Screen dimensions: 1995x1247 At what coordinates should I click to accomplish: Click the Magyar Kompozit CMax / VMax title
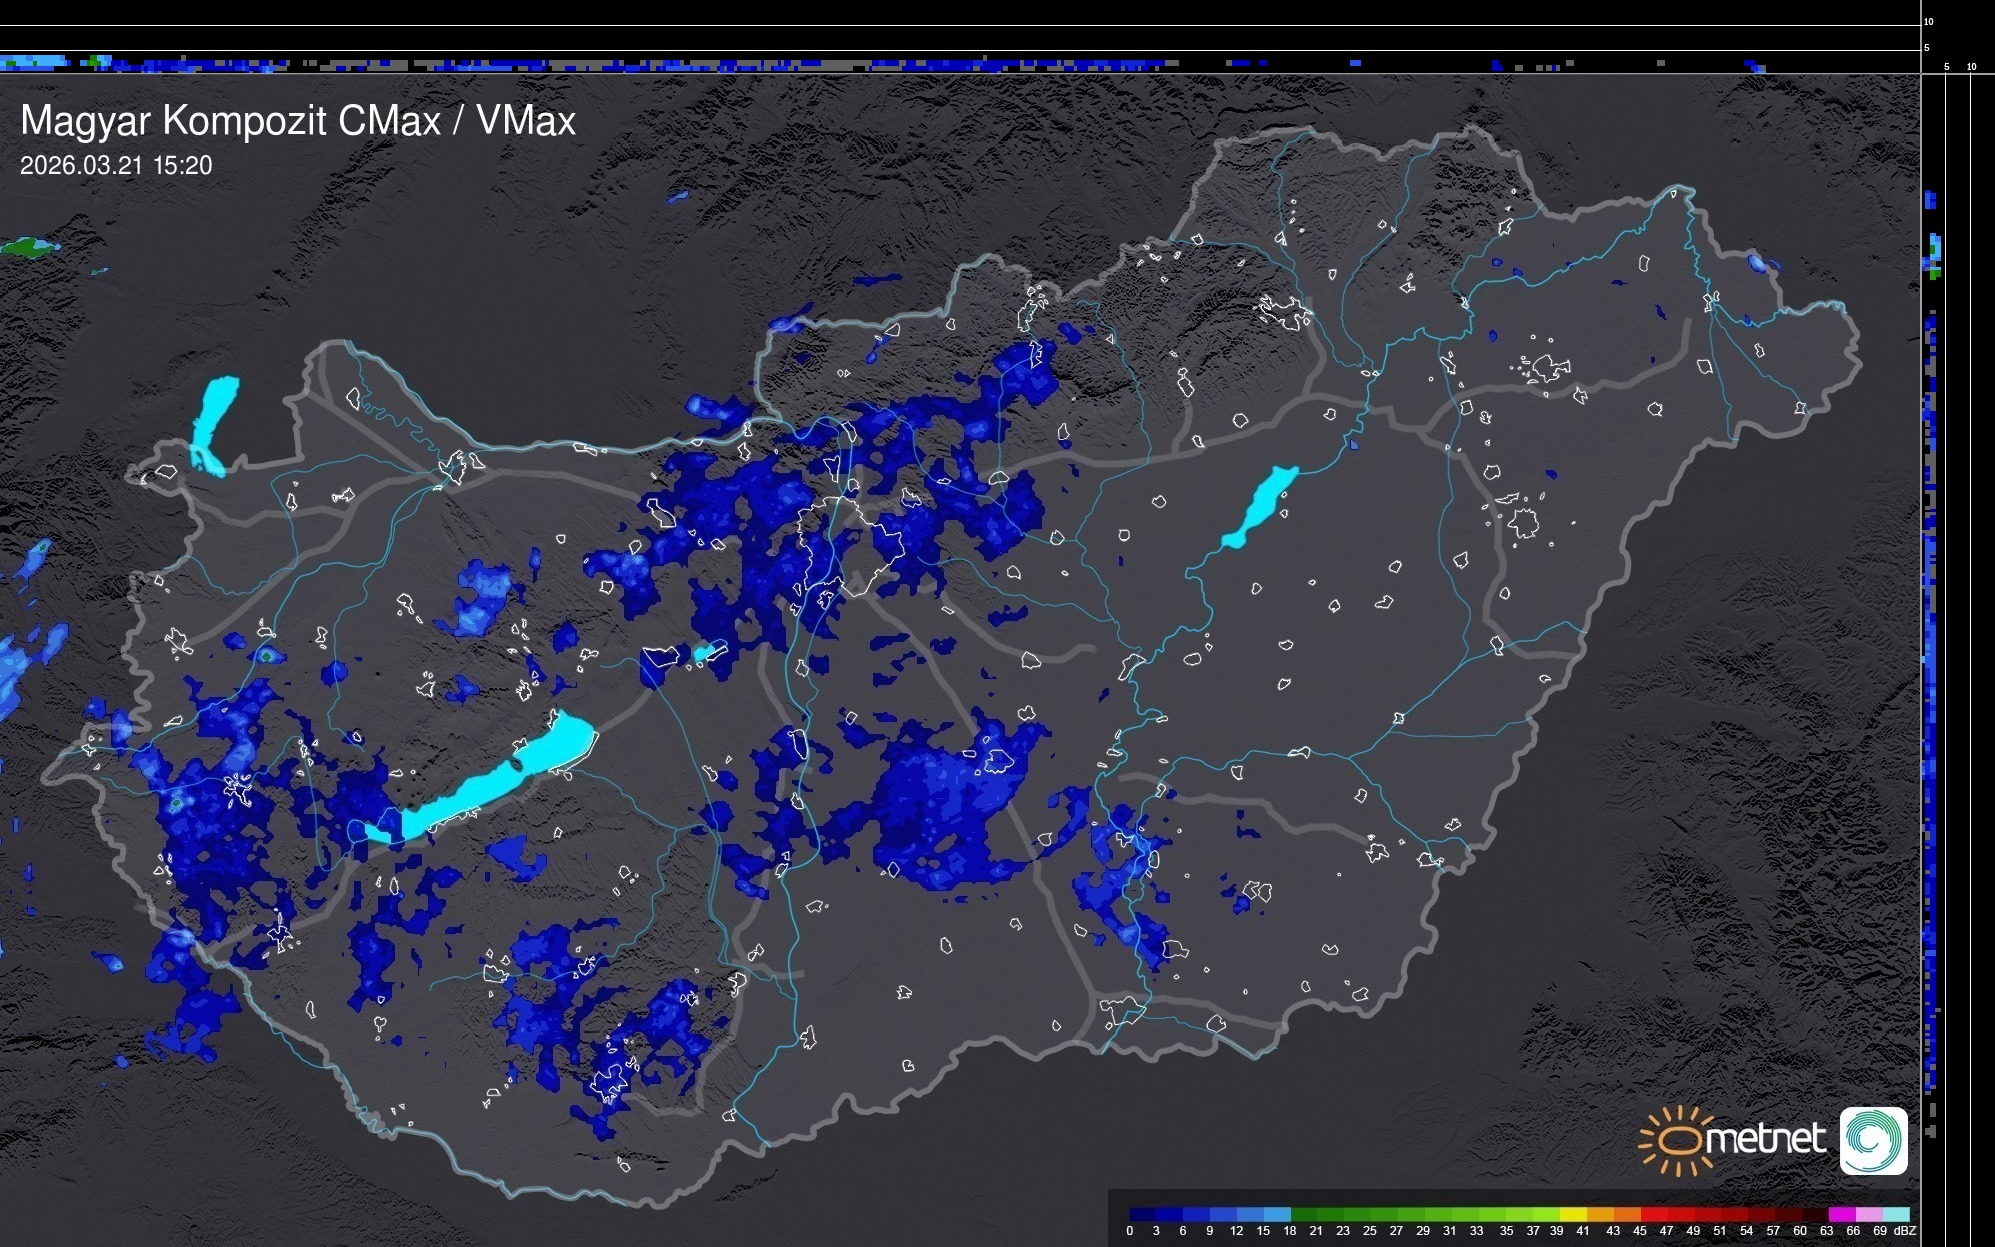[298, 120]
